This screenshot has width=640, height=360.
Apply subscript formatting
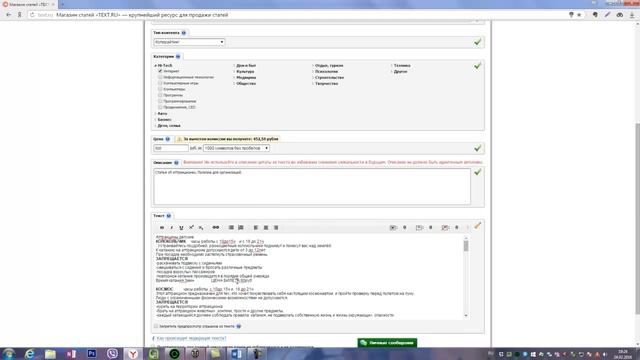201,227
